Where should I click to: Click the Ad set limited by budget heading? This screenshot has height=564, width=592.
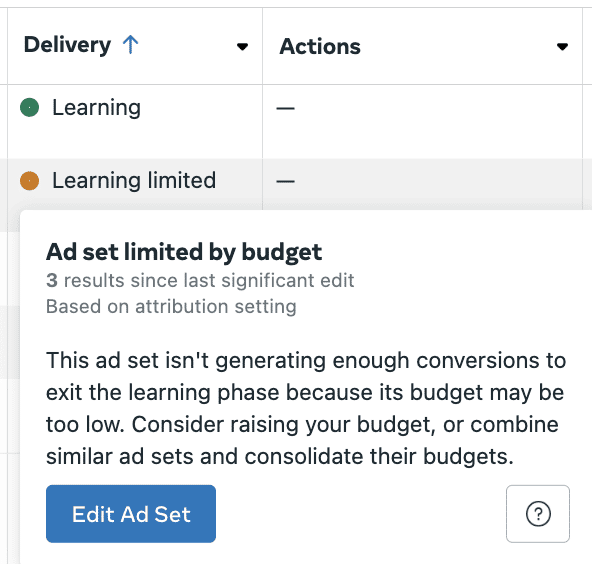[184, 252]
